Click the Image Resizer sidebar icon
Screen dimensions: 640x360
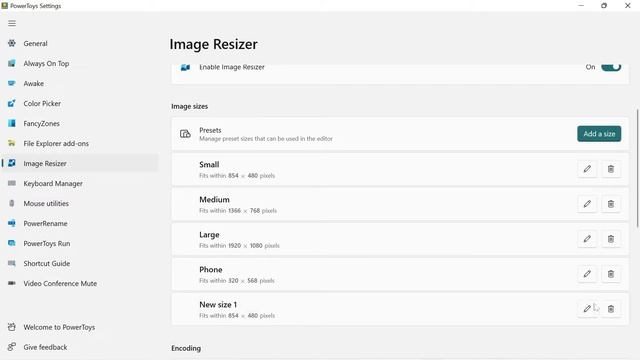pos(12,163)
